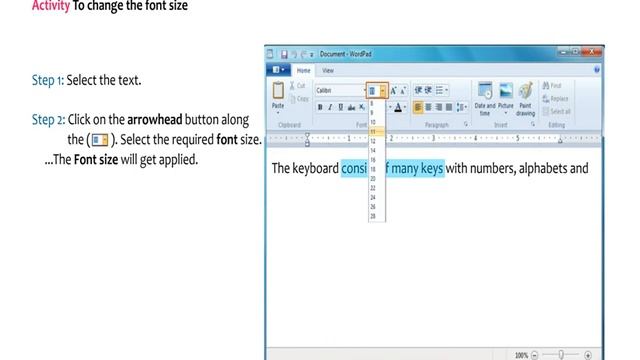The width and height of the screenshot is (640, 360).
Task: Expand the Picture options arrow
Action: (x=506, y=113)
